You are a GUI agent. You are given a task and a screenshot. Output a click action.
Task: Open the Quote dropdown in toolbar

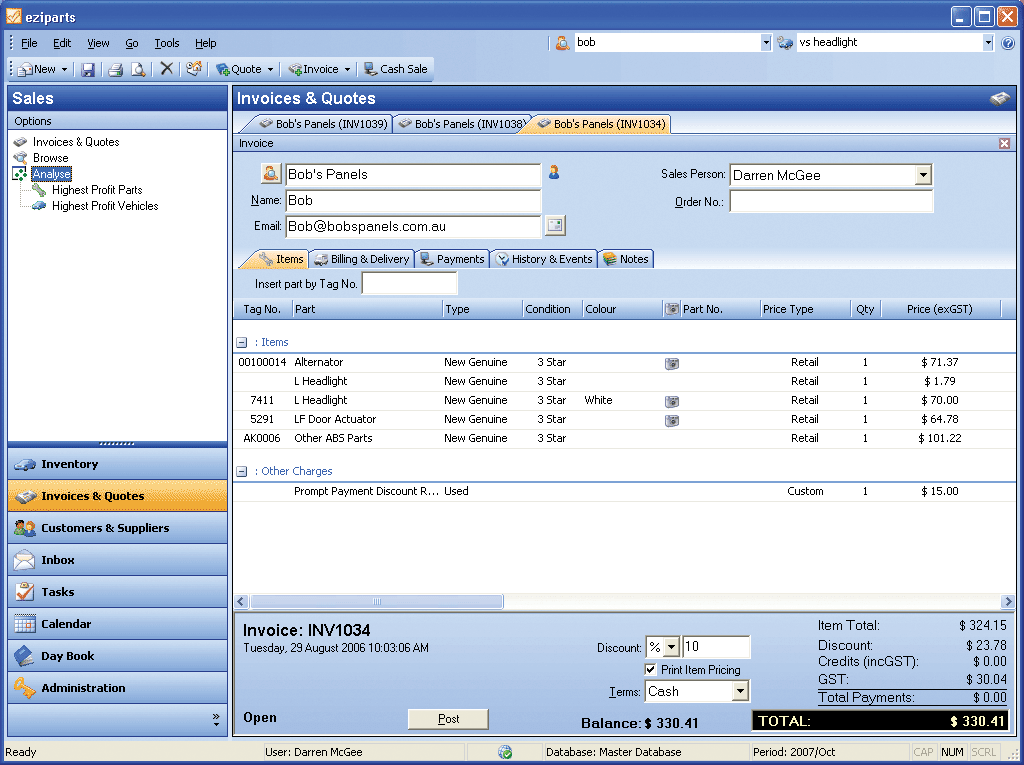[x=270, y=69]
